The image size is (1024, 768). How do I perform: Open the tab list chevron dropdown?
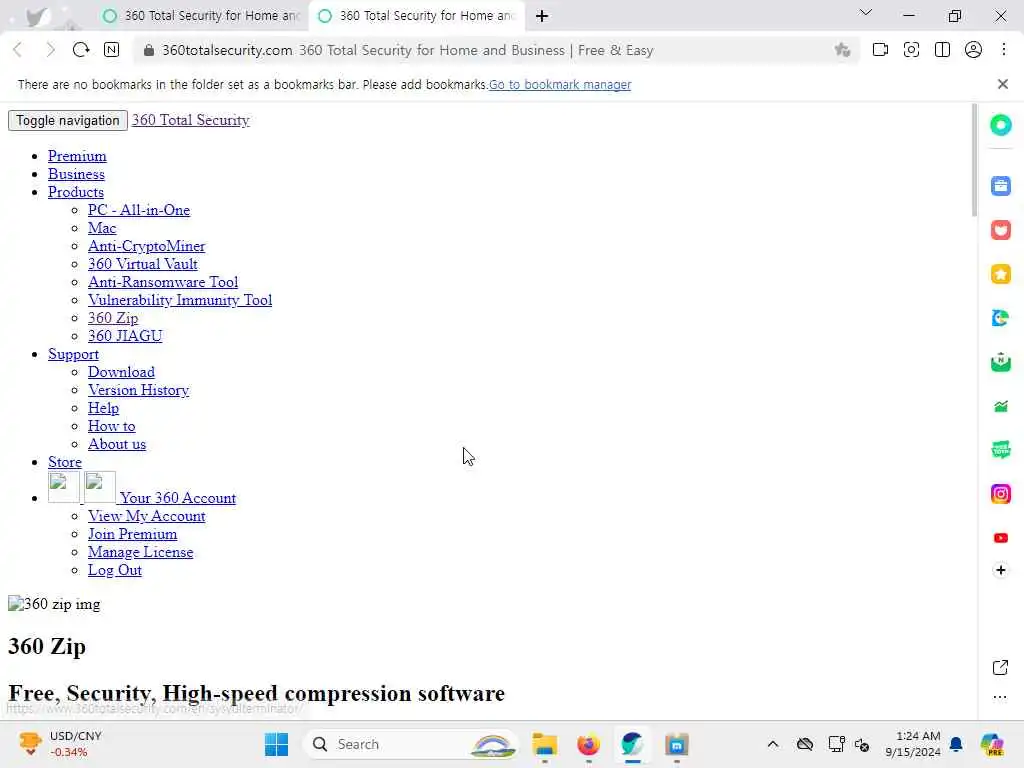coord(866,12)
